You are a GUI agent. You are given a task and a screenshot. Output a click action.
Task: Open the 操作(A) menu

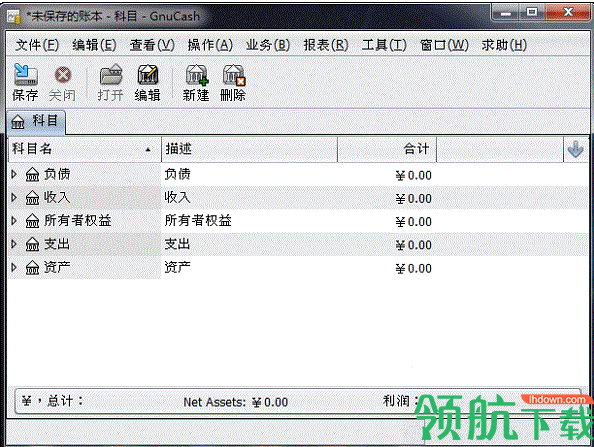pos(210,45)
